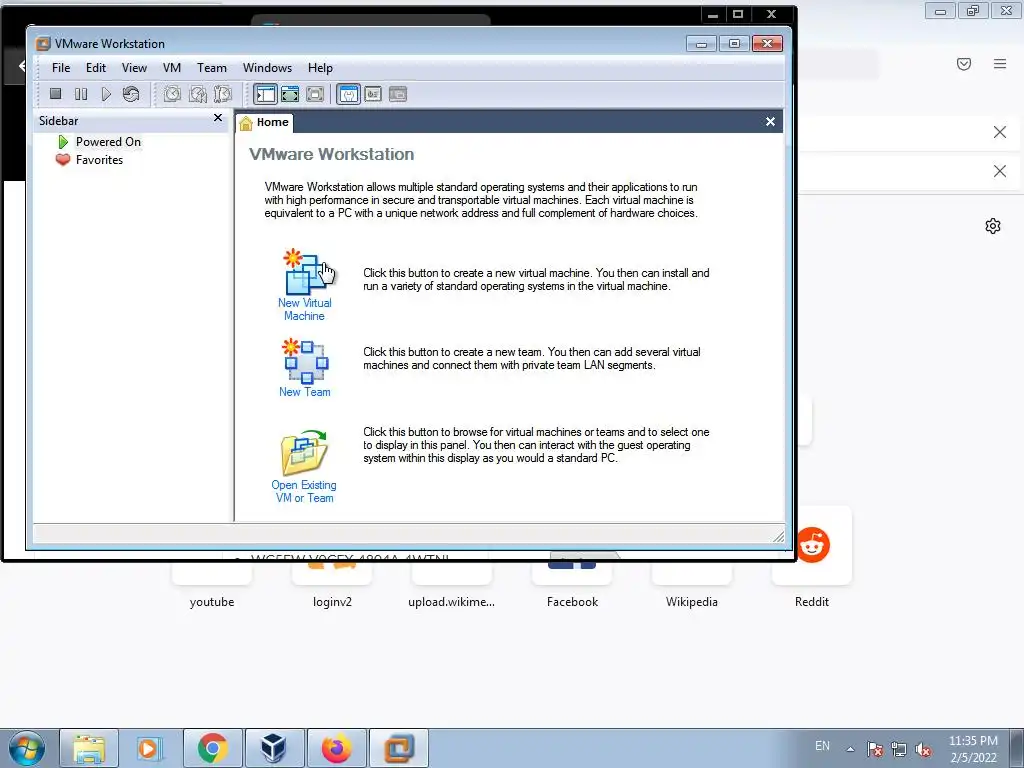Open Chrome from the taskbar
Image resolution: width=1024 pixels, height=768 pixels.
pyautogui.click(x=212, y=748)
